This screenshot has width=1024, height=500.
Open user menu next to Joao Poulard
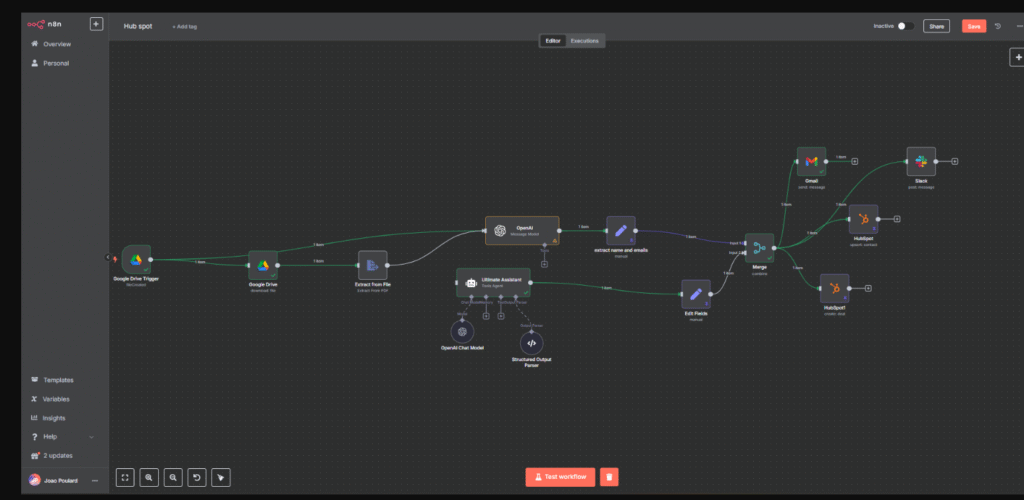pos(95,480)
